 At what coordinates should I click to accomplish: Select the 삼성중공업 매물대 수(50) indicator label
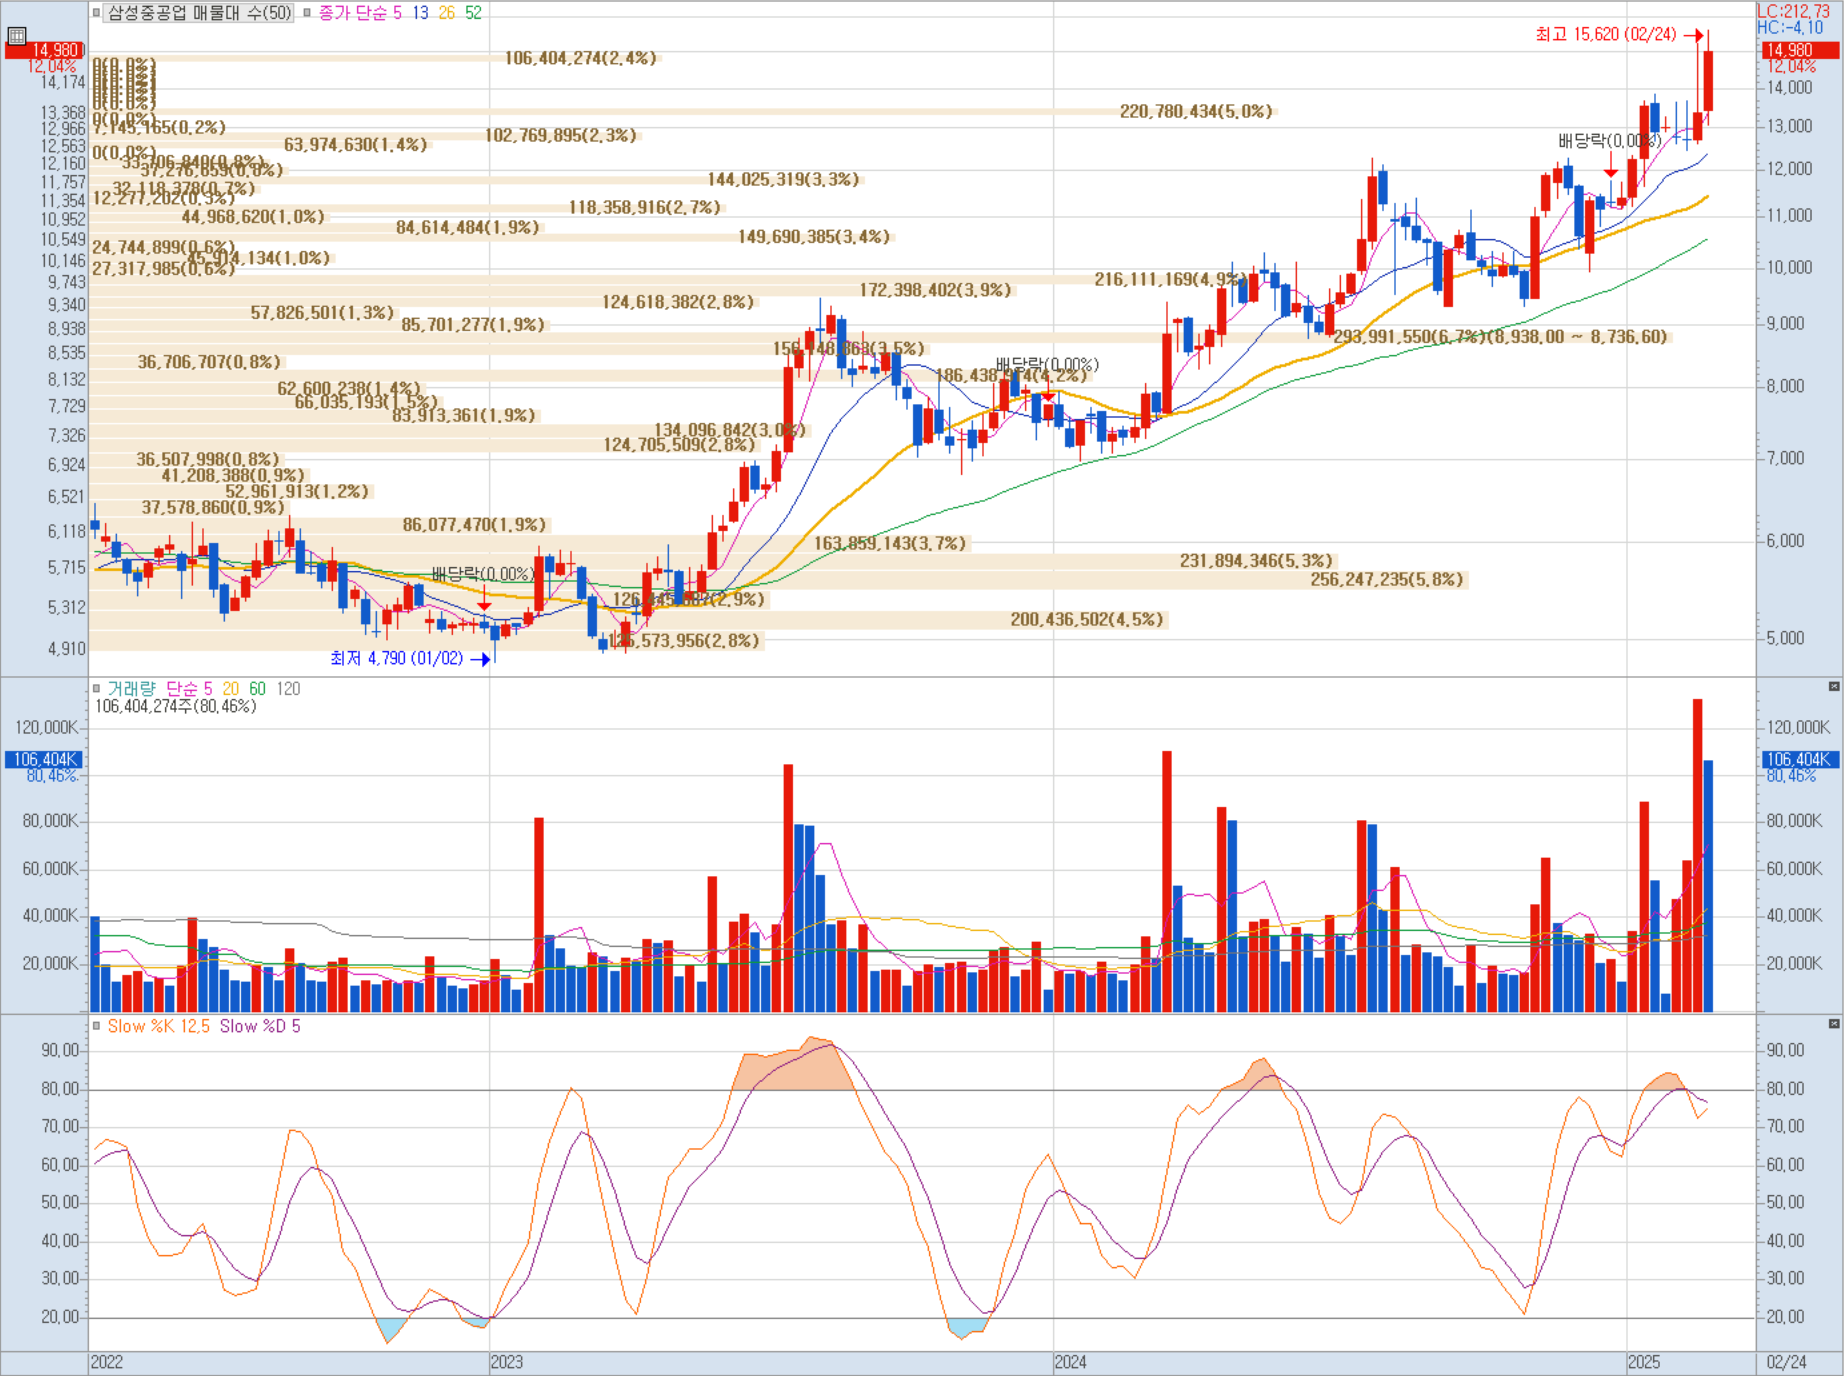(199, 13)
